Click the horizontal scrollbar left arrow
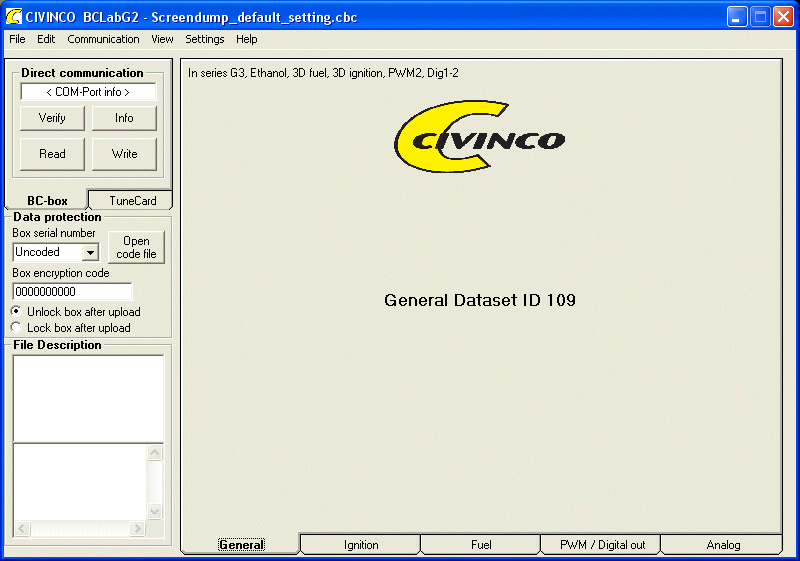 [22, 528]
